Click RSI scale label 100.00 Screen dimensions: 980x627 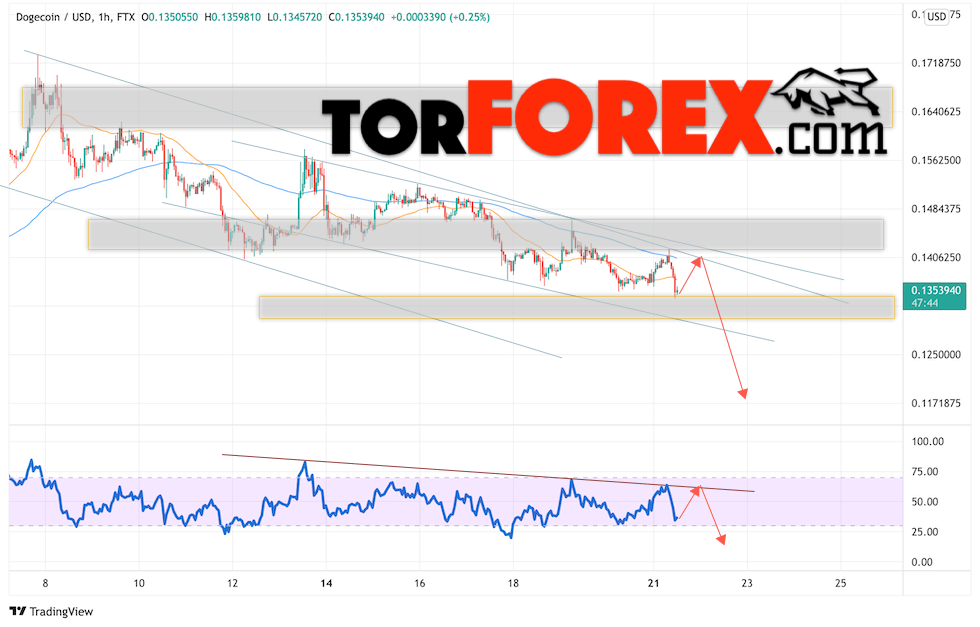[x=928, y=441]
